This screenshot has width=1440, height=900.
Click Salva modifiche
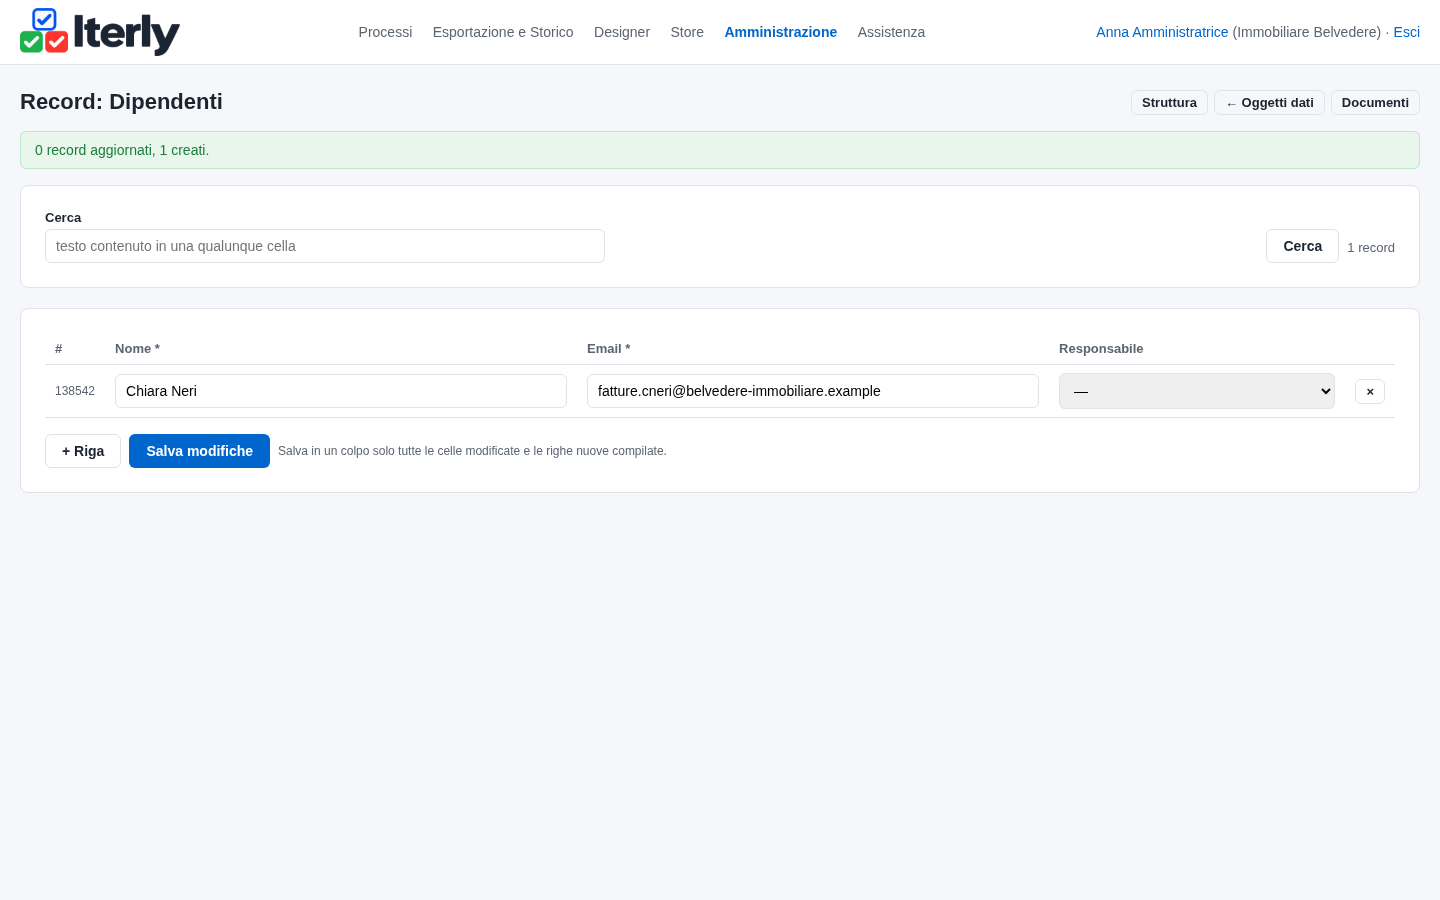[x=199, y=451]
